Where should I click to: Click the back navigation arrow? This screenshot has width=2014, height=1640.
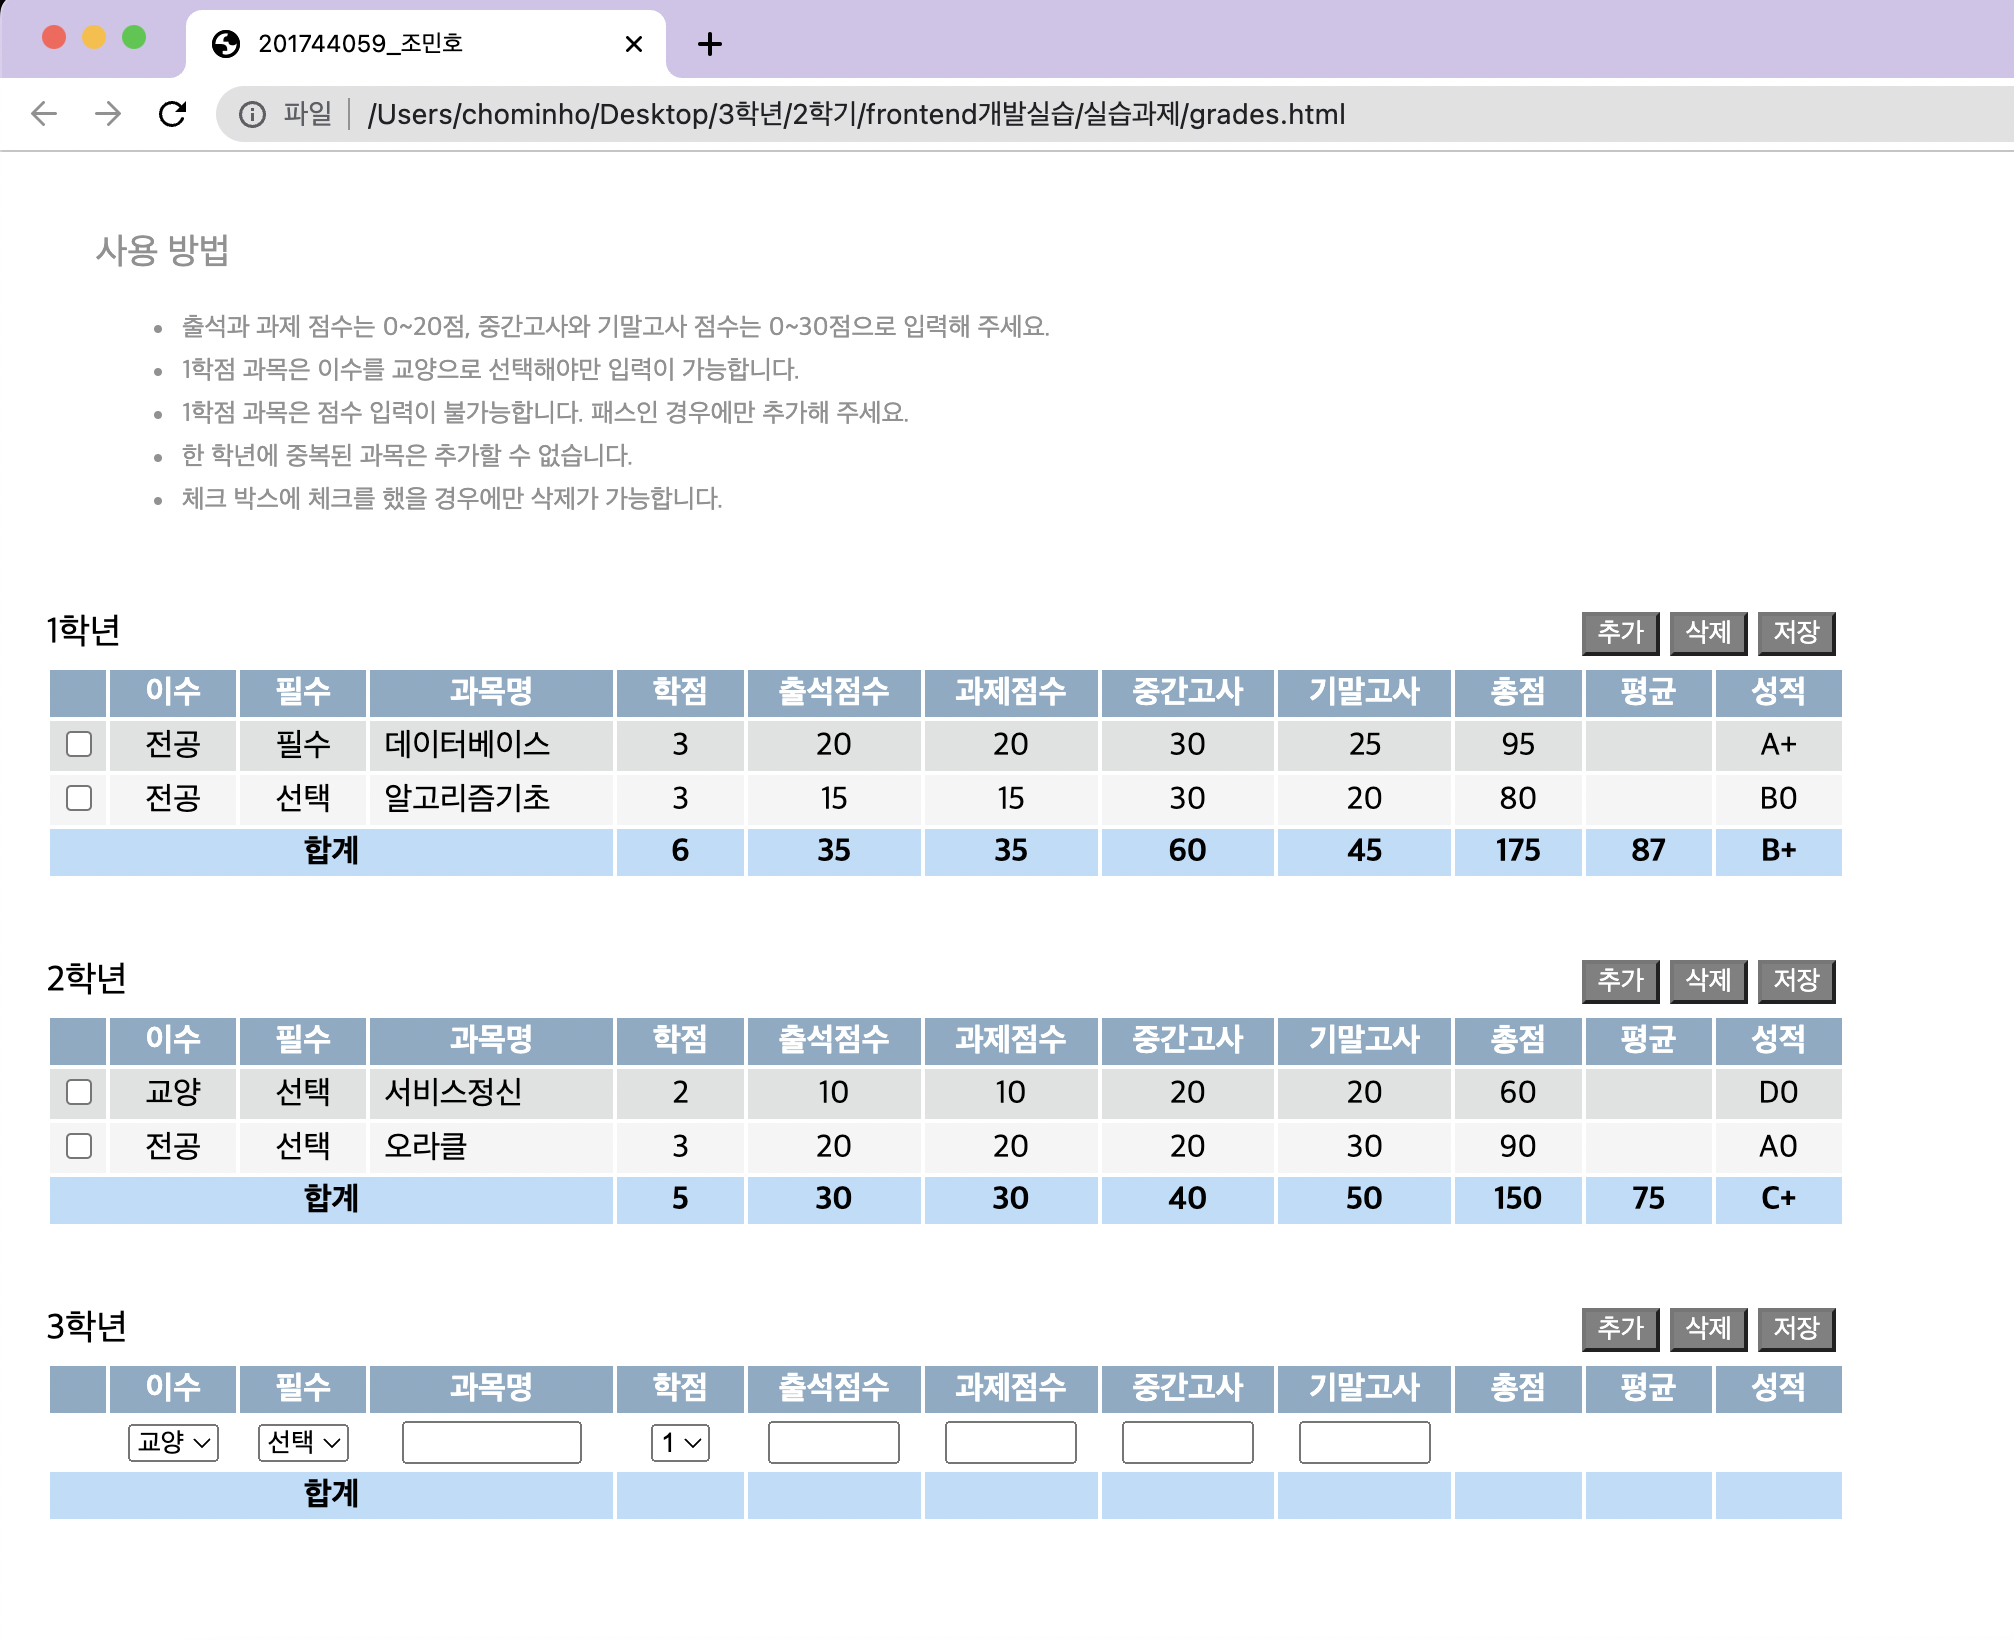point(42,114)
